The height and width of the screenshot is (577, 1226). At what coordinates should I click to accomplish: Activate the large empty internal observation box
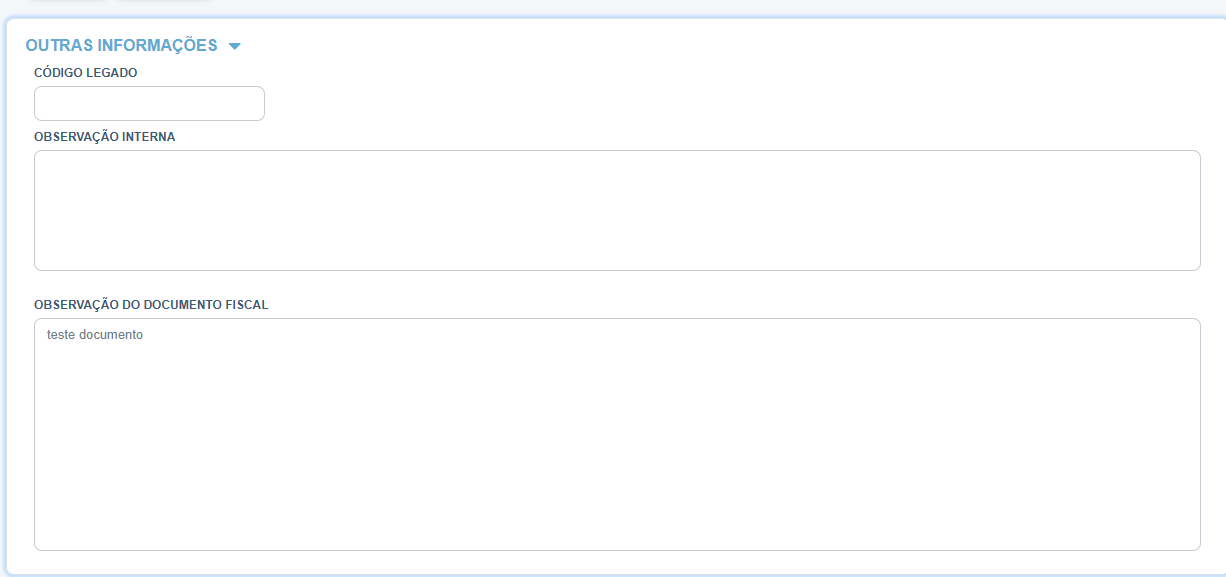point(617,210)
